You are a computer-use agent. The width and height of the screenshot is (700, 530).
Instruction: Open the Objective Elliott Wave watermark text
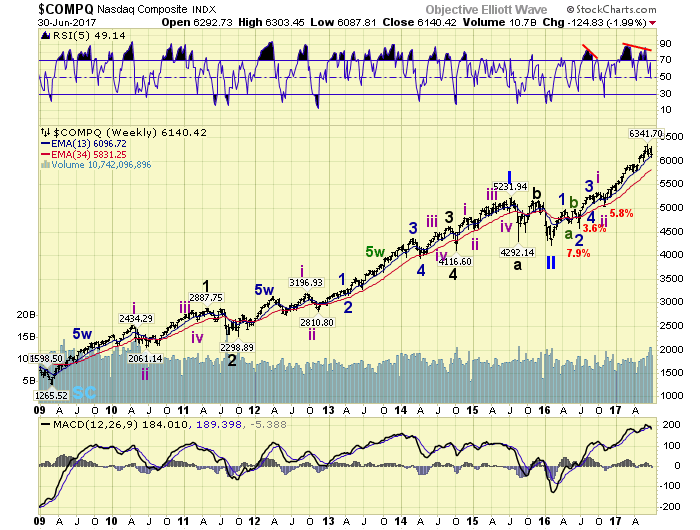click(x=486, y=10)
